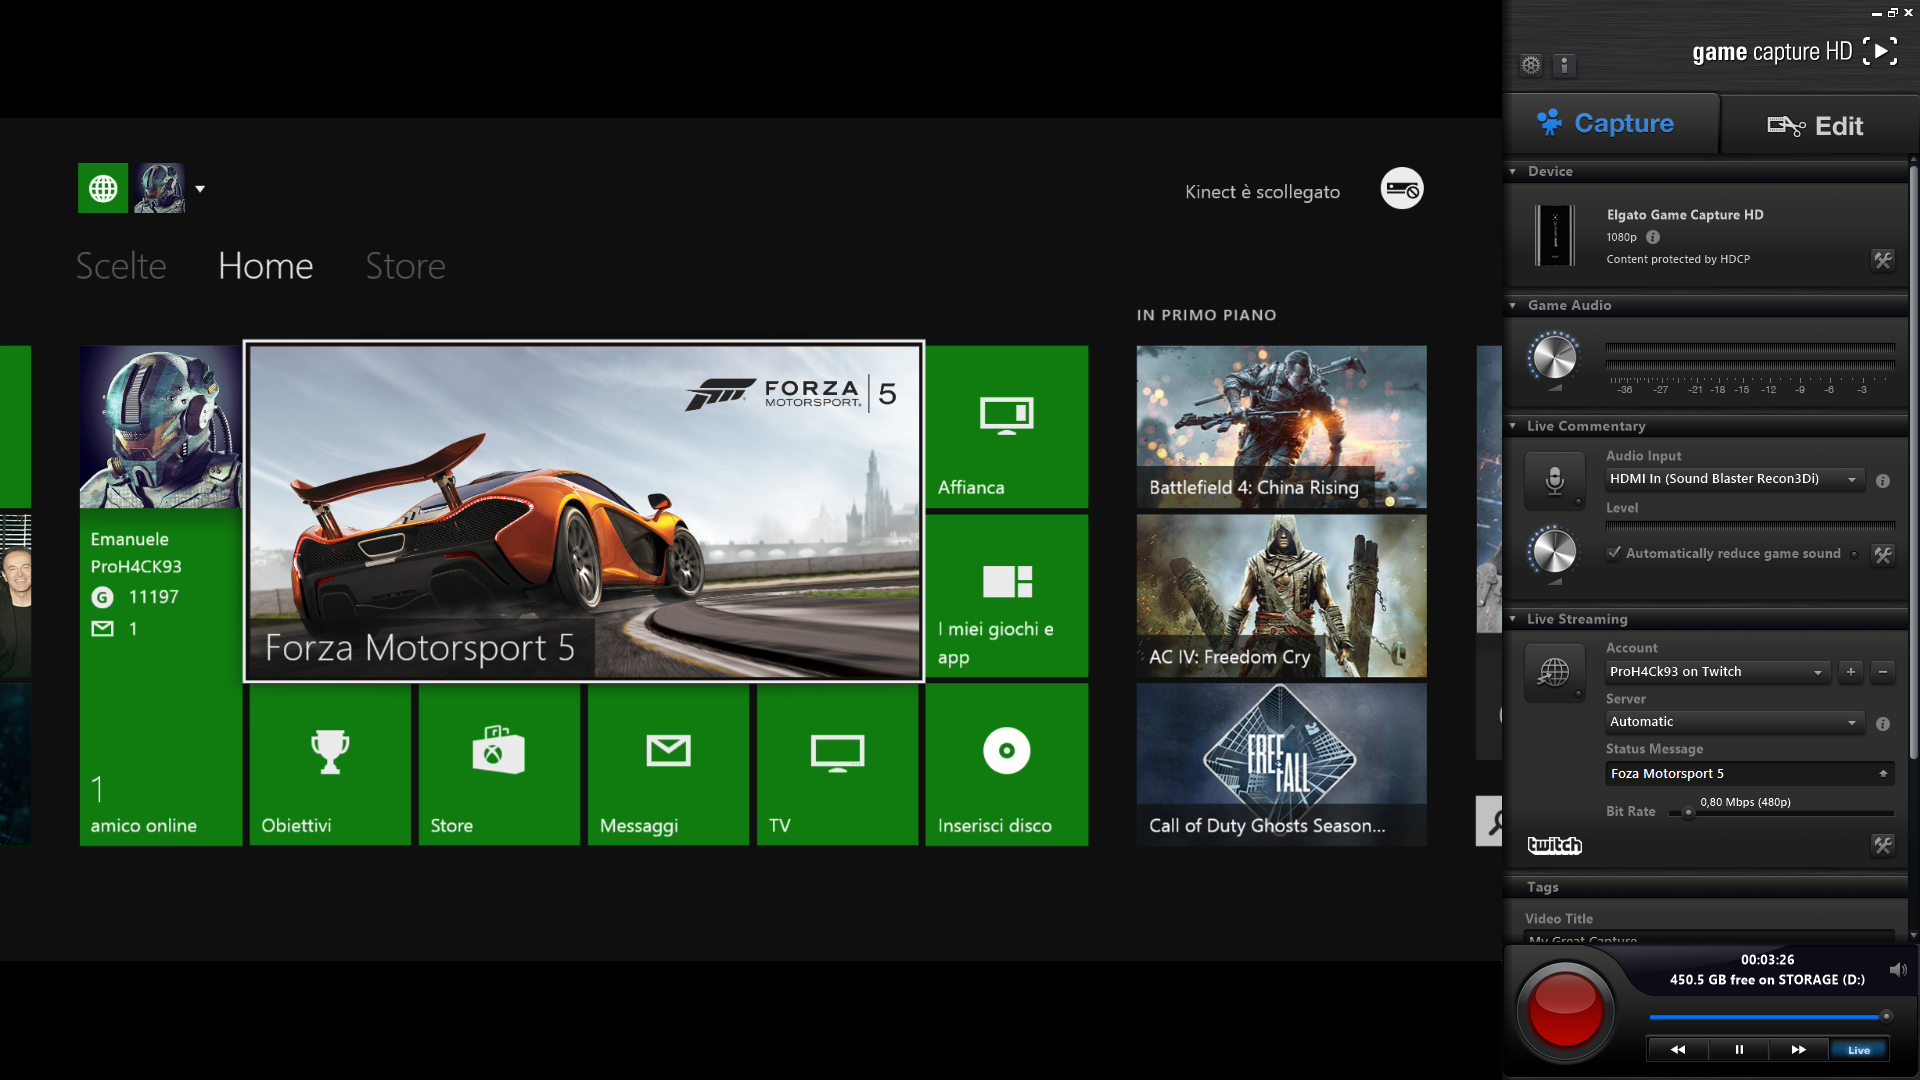The height and width of the screenshot is (1080, 1920).
Task: Click the Live Commentary level knob
Action: (1554, 551)
